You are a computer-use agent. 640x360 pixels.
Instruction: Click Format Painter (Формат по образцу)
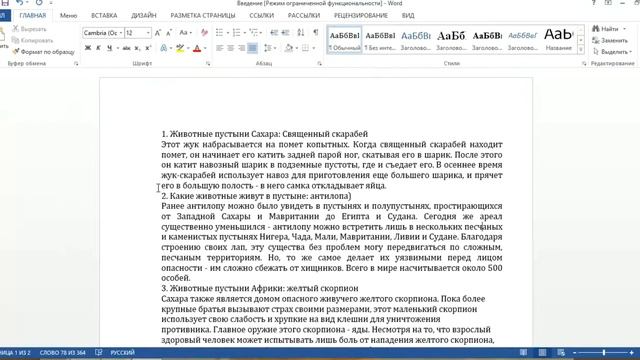coord(43,52)
